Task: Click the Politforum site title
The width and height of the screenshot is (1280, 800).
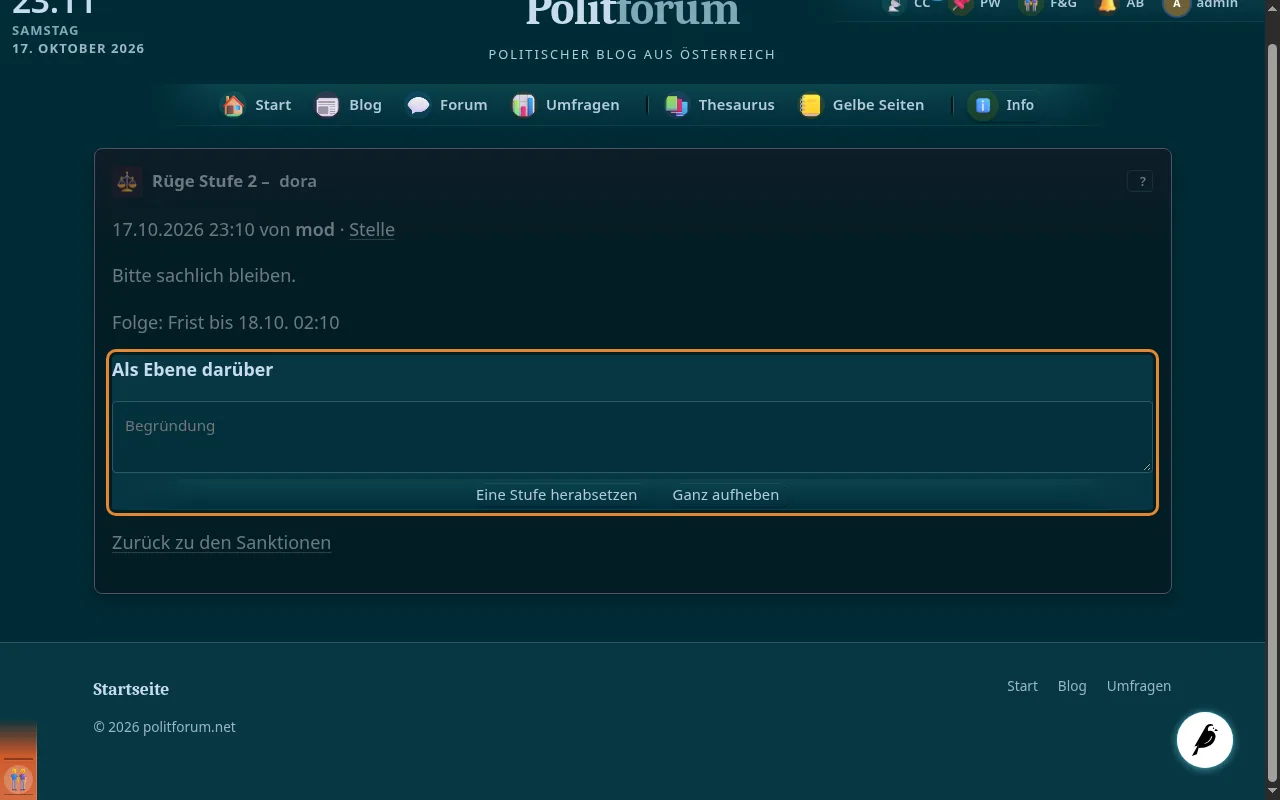Action: coord(632,12)
